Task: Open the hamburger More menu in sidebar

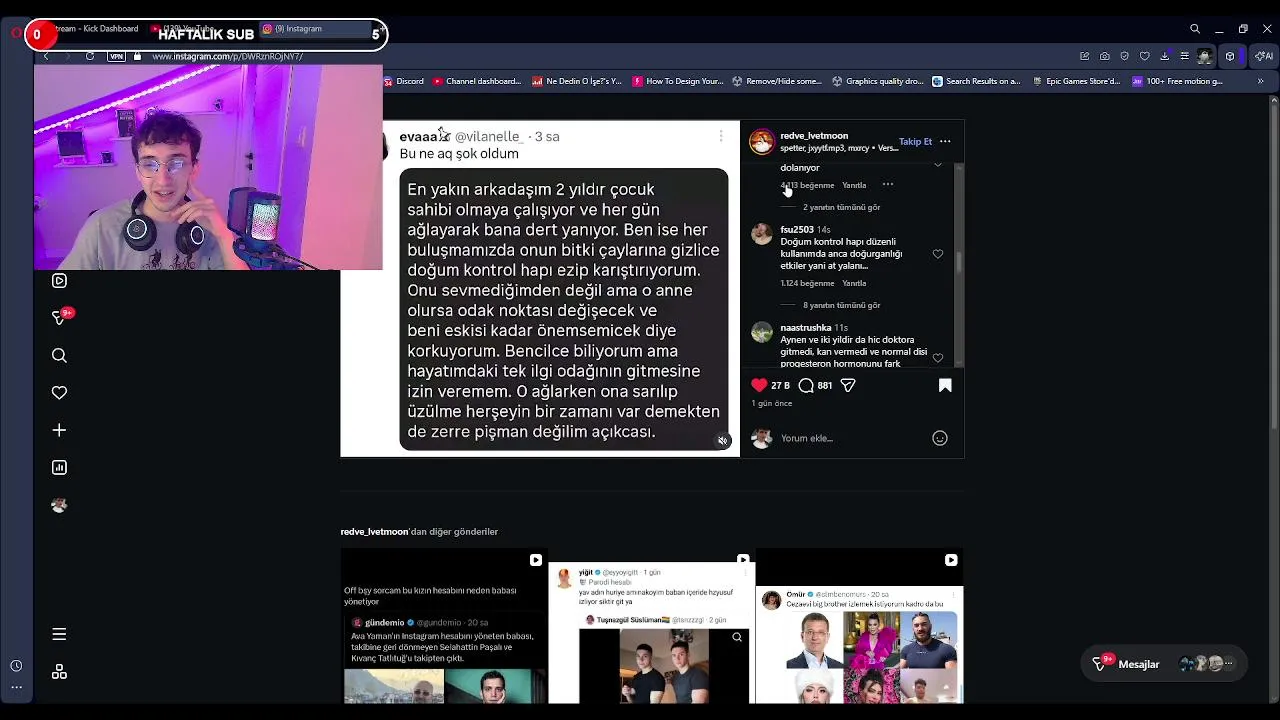Action: 59,634
